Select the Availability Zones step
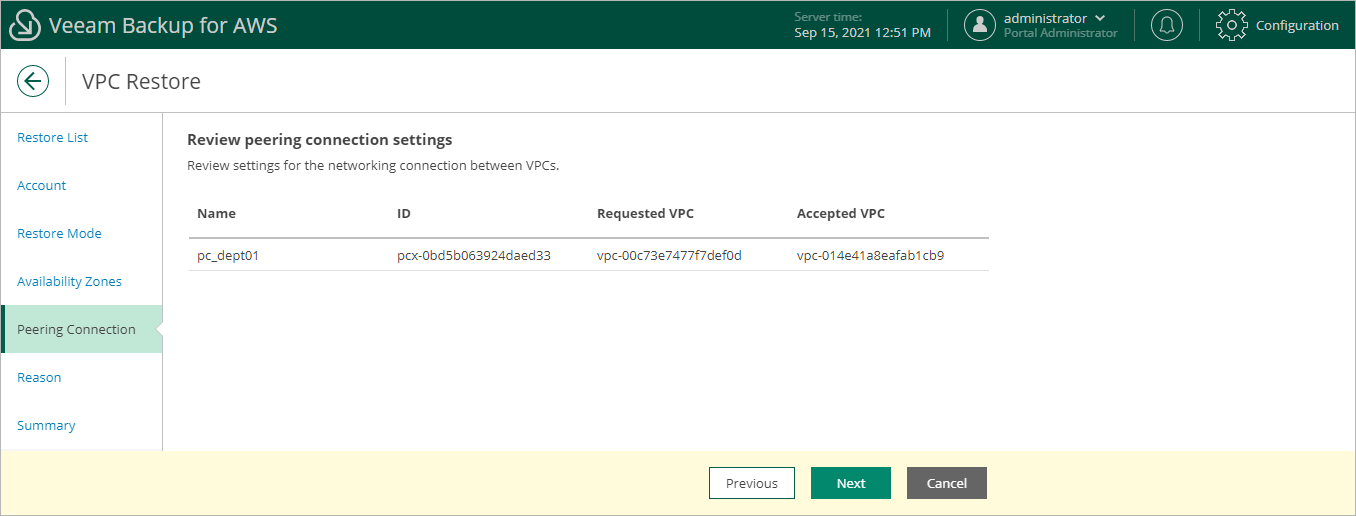Image resolution: width=1356 pixels, height=516 pixels. point(70,282)
